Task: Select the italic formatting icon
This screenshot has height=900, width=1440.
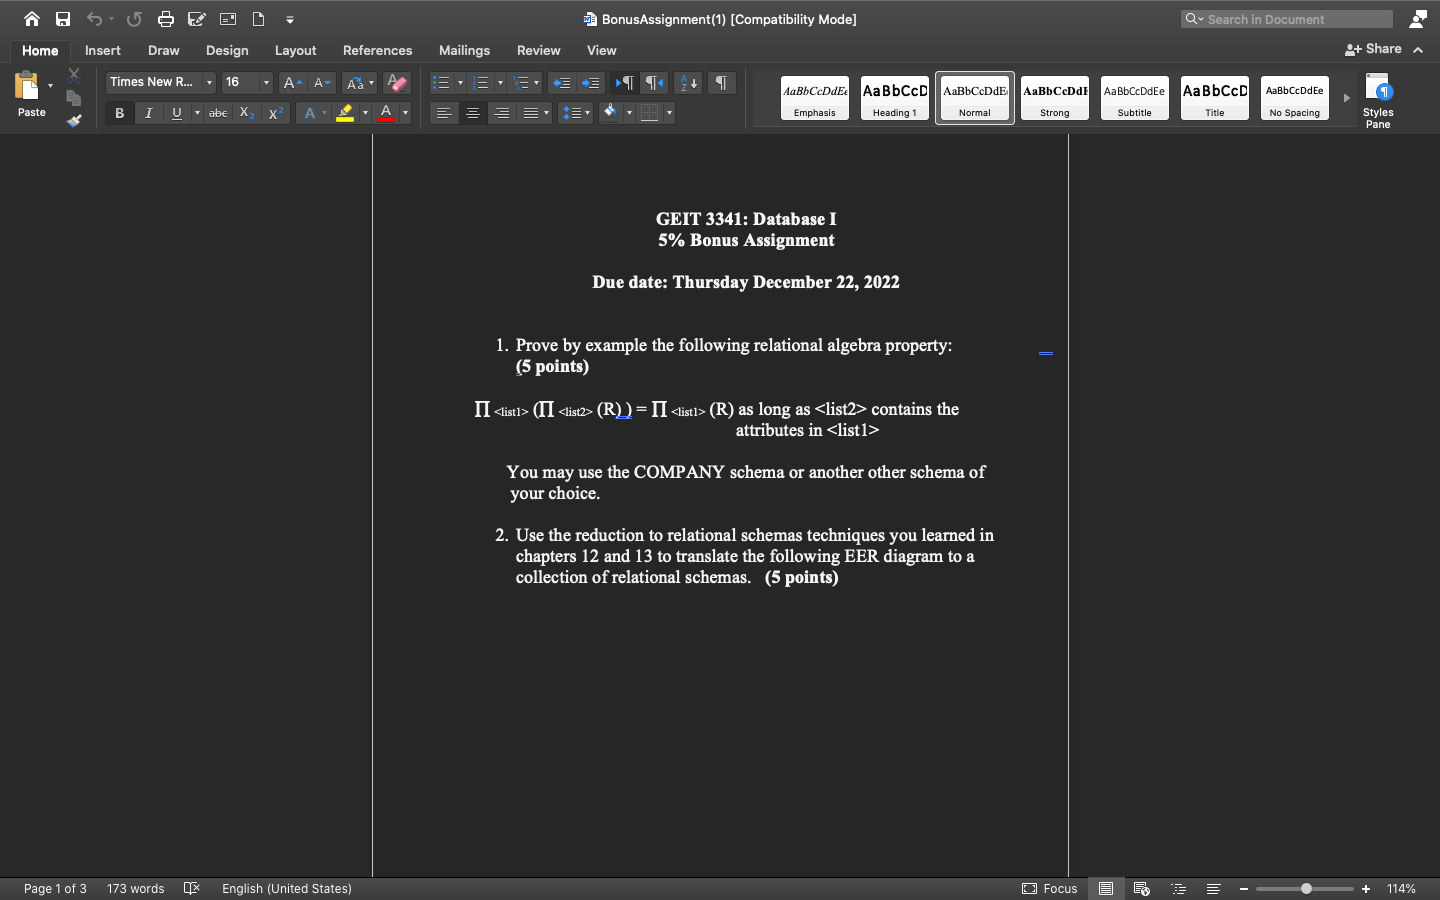Action: click(x=147, y=113)
